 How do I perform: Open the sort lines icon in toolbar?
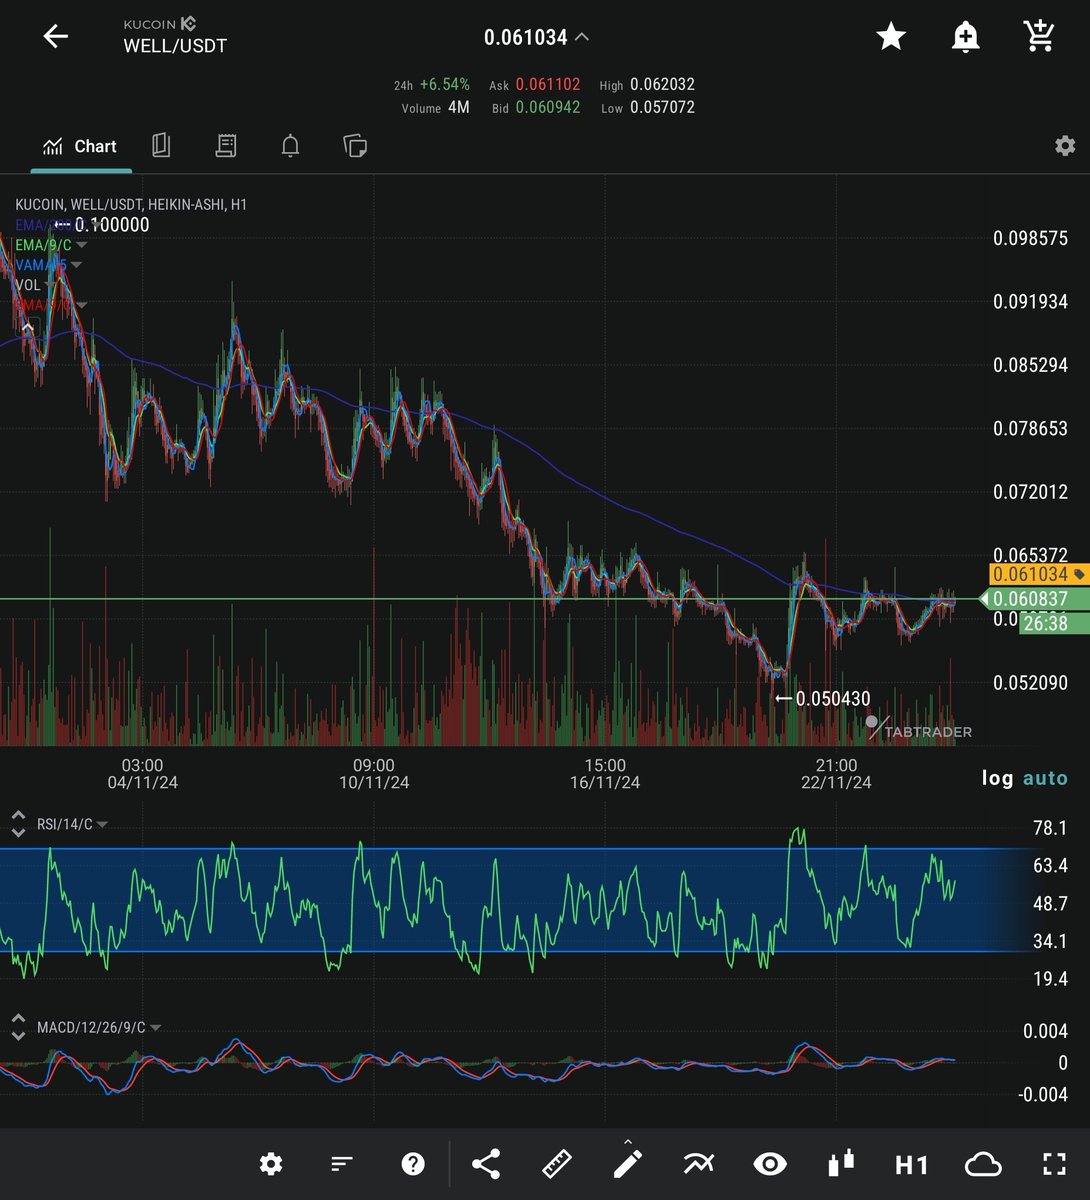click(342, 1164)
